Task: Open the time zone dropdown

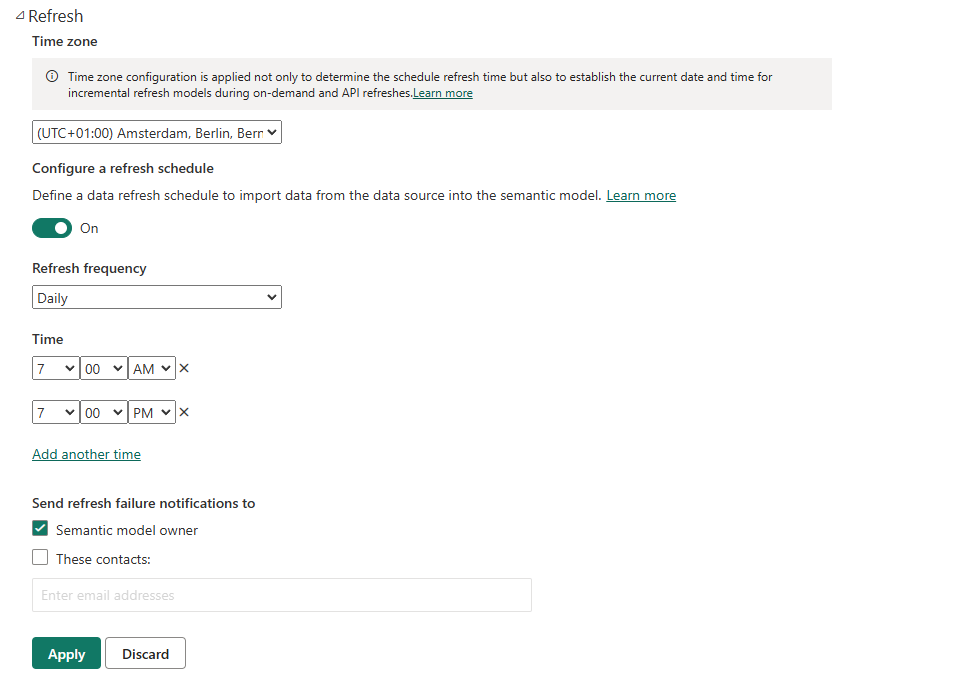Action: 157,132
